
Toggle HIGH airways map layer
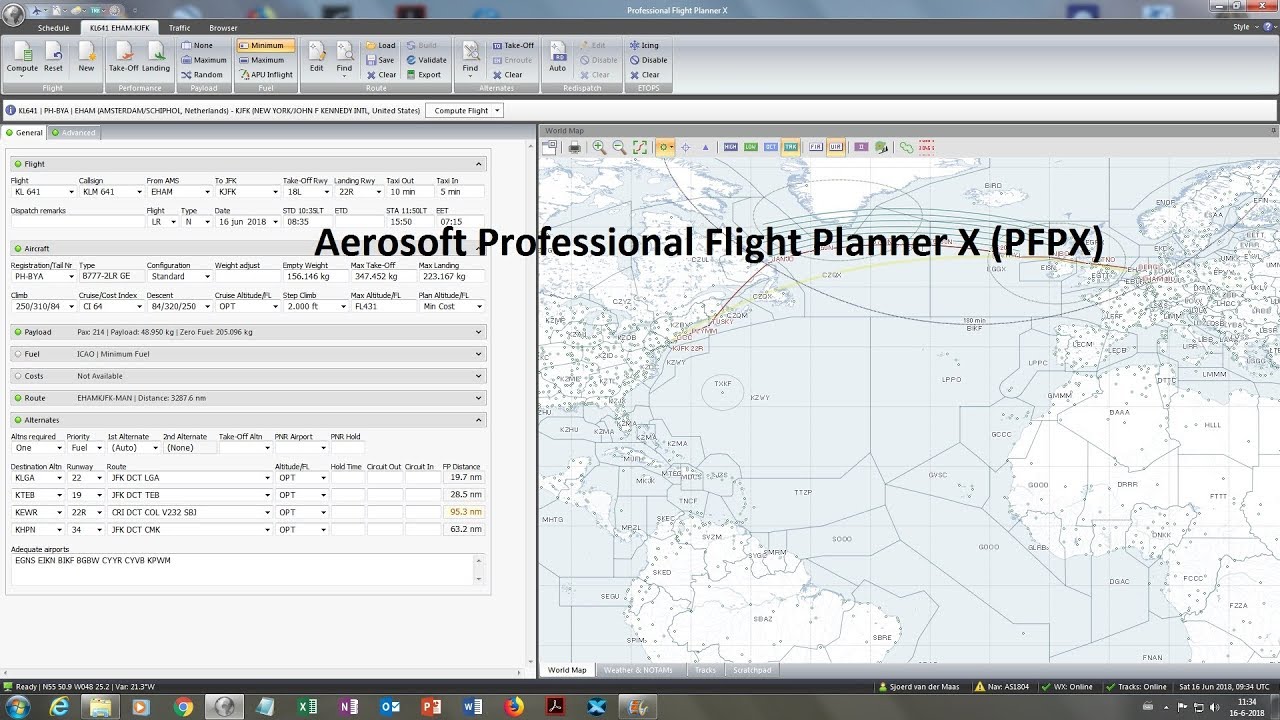point(730,147)
